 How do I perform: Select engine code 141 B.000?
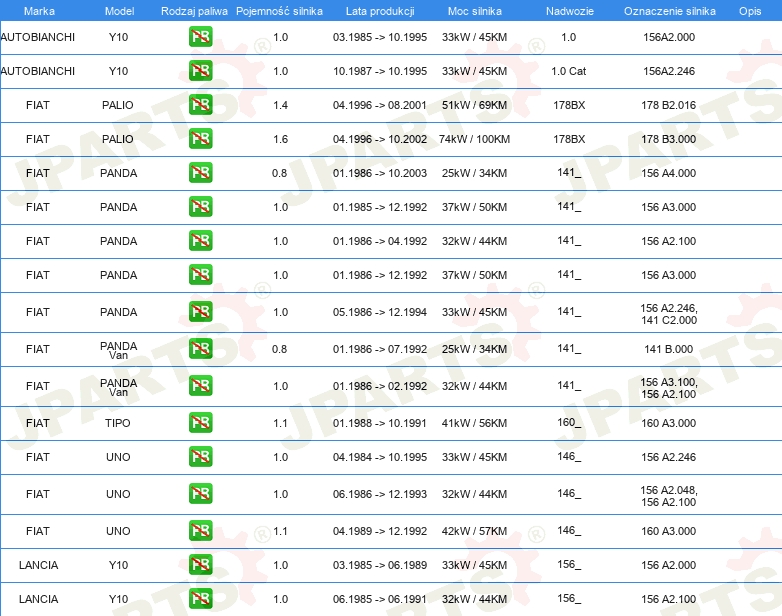pyautogui.click(x=668, y=349)
